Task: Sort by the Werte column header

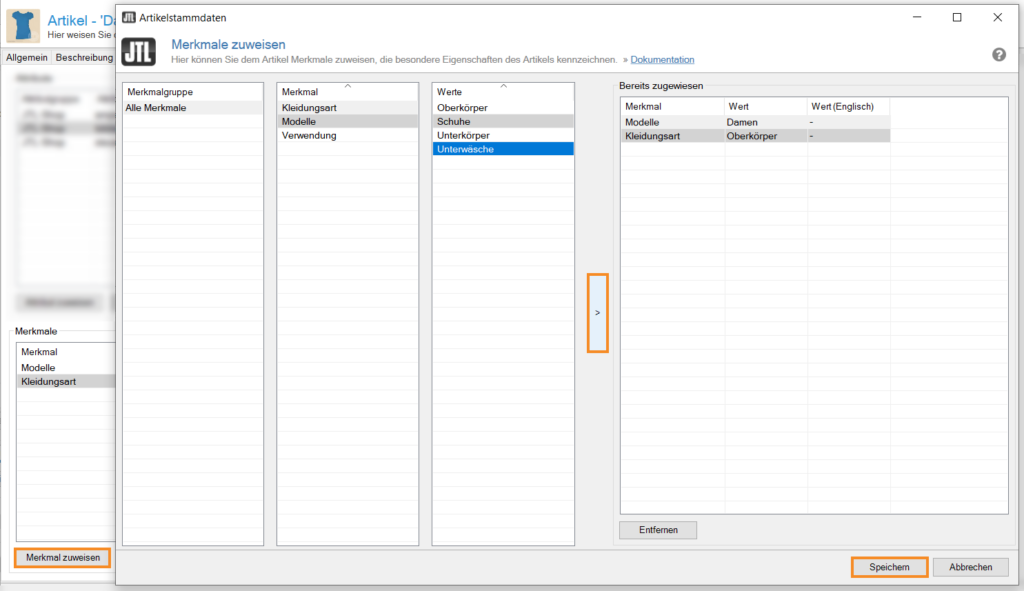Action: point(502,91)
